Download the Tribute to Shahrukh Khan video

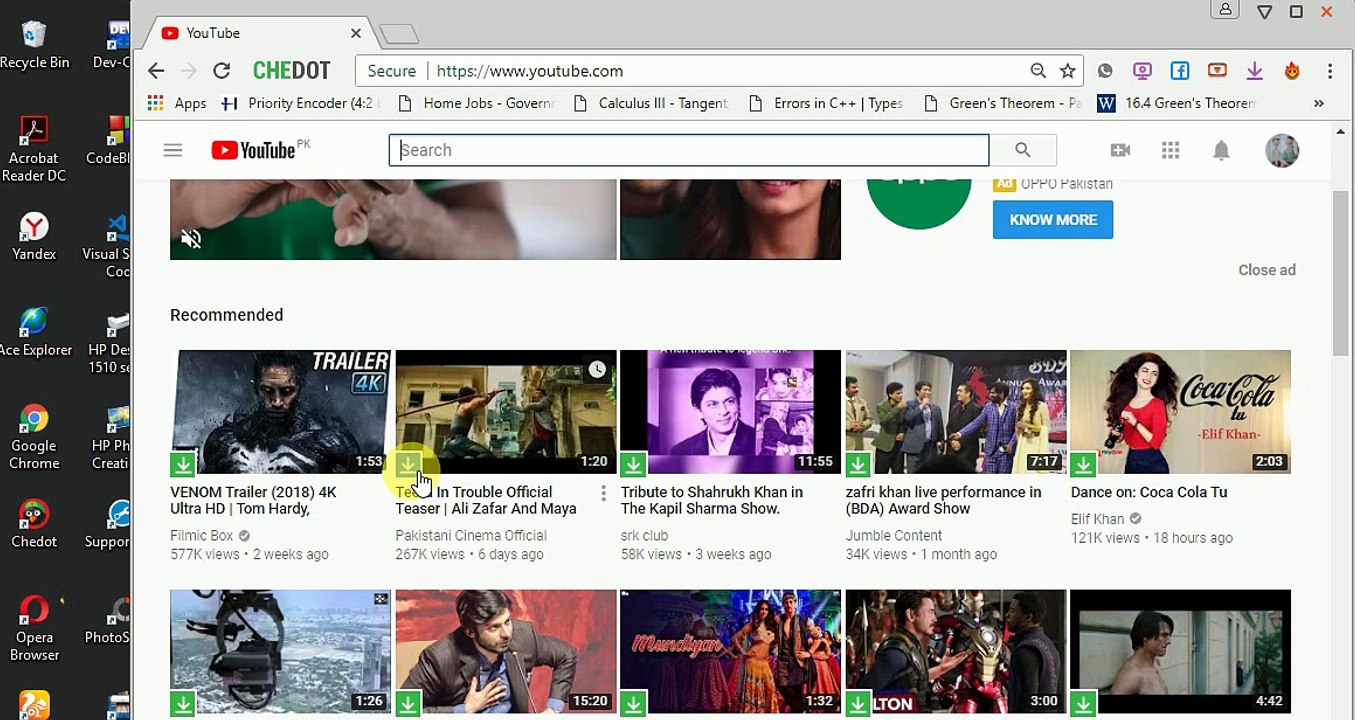(x=632, y=464)
